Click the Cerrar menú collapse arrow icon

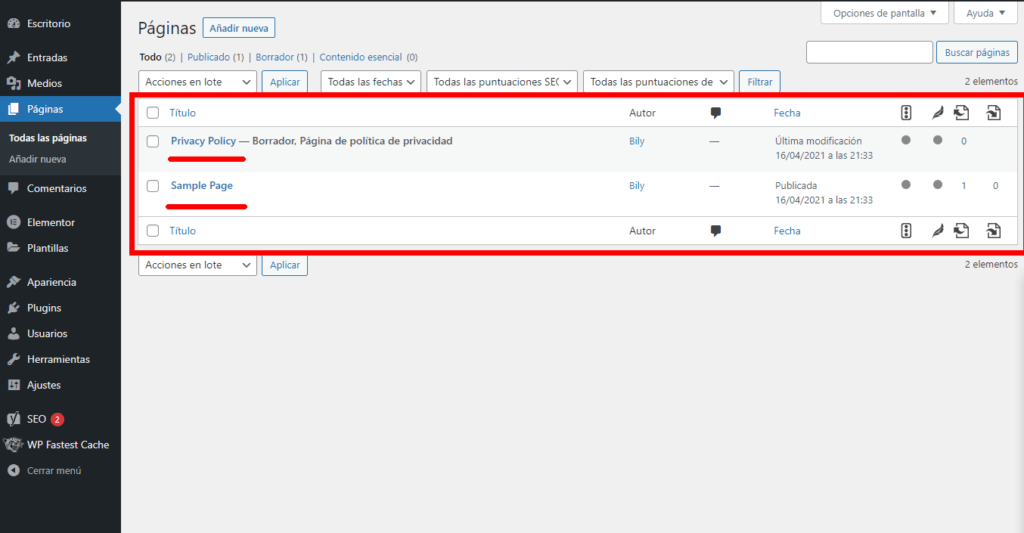pos(14,470)
